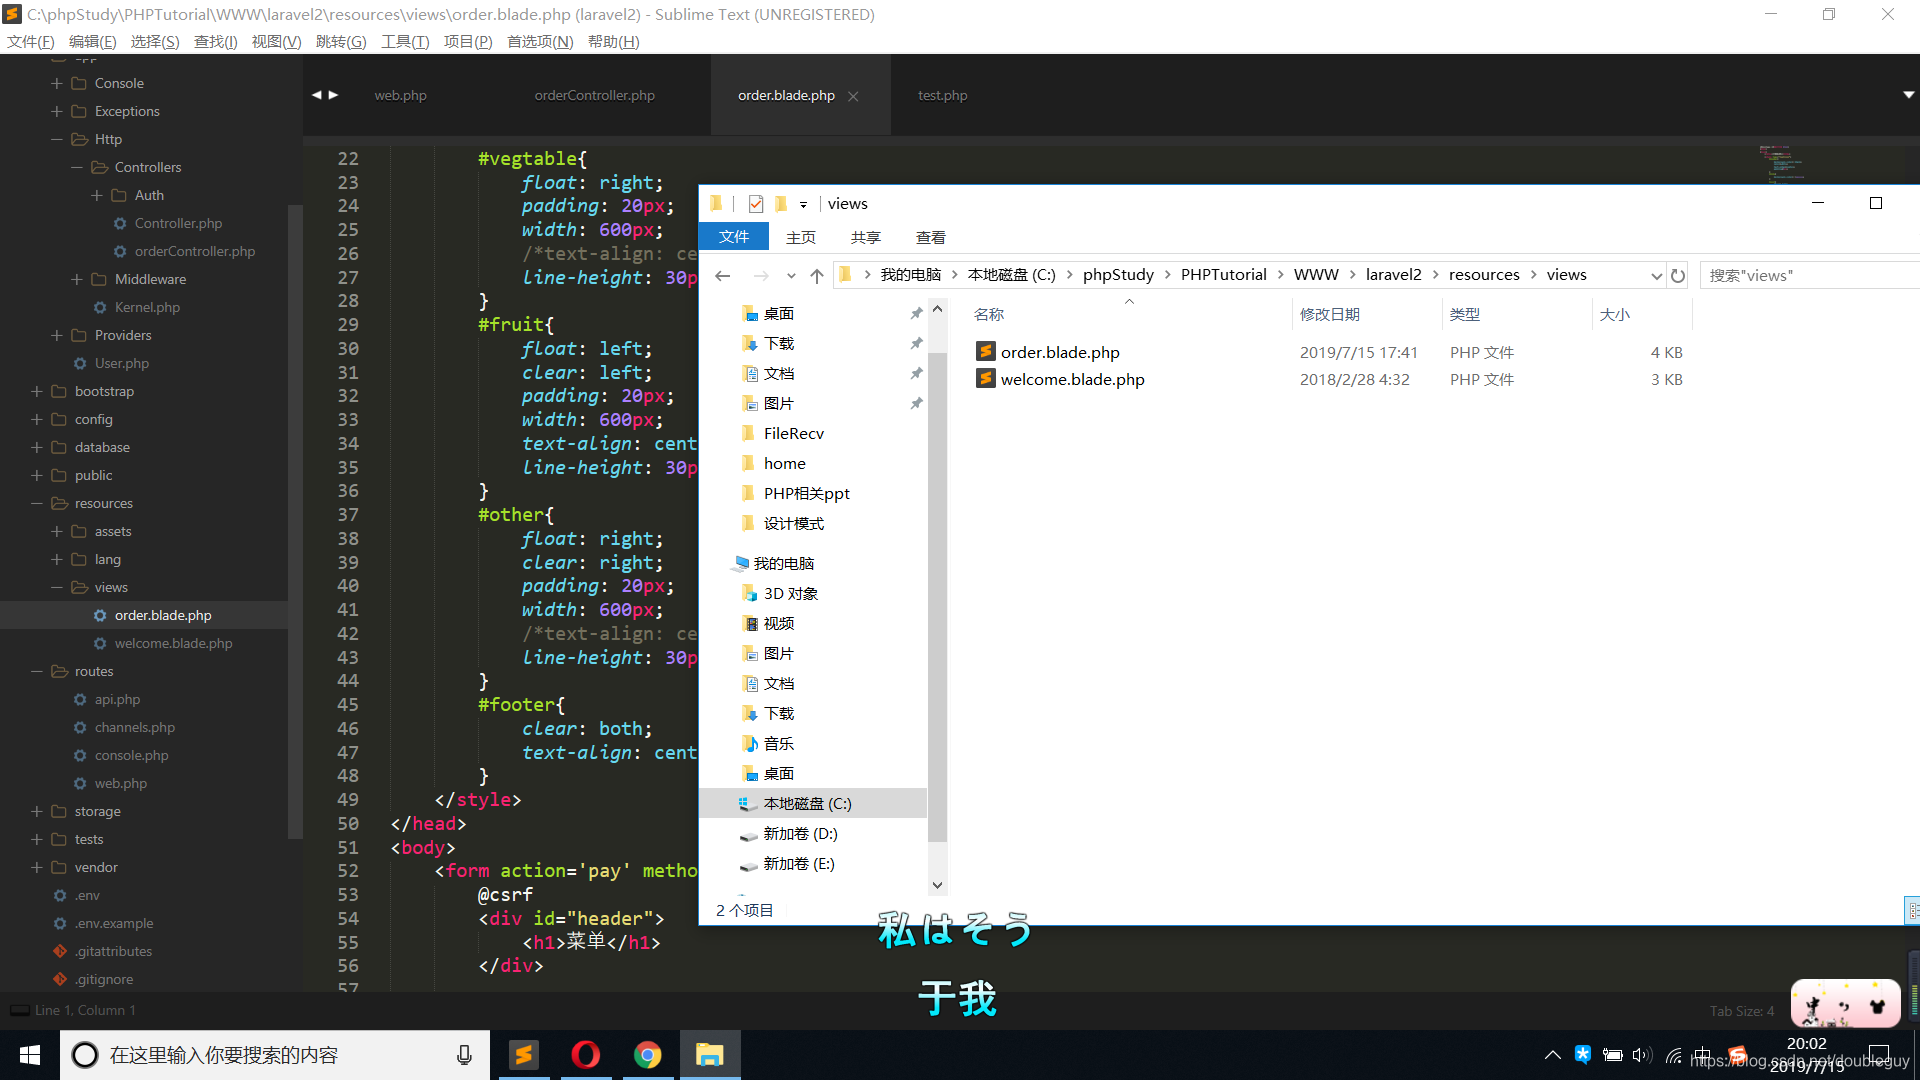Viewport: 1920px width, 1080px height.
Task: Open Chrome from the taskbar
Action: pos(647,1055)
